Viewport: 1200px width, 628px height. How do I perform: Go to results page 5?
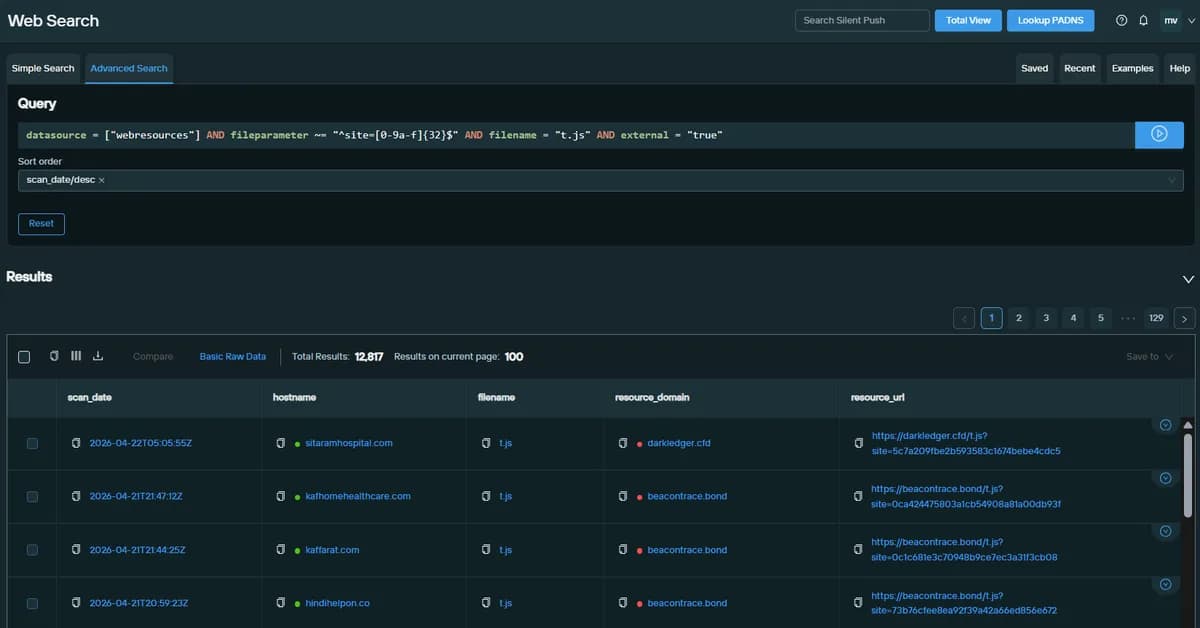tap(1100, 318)
